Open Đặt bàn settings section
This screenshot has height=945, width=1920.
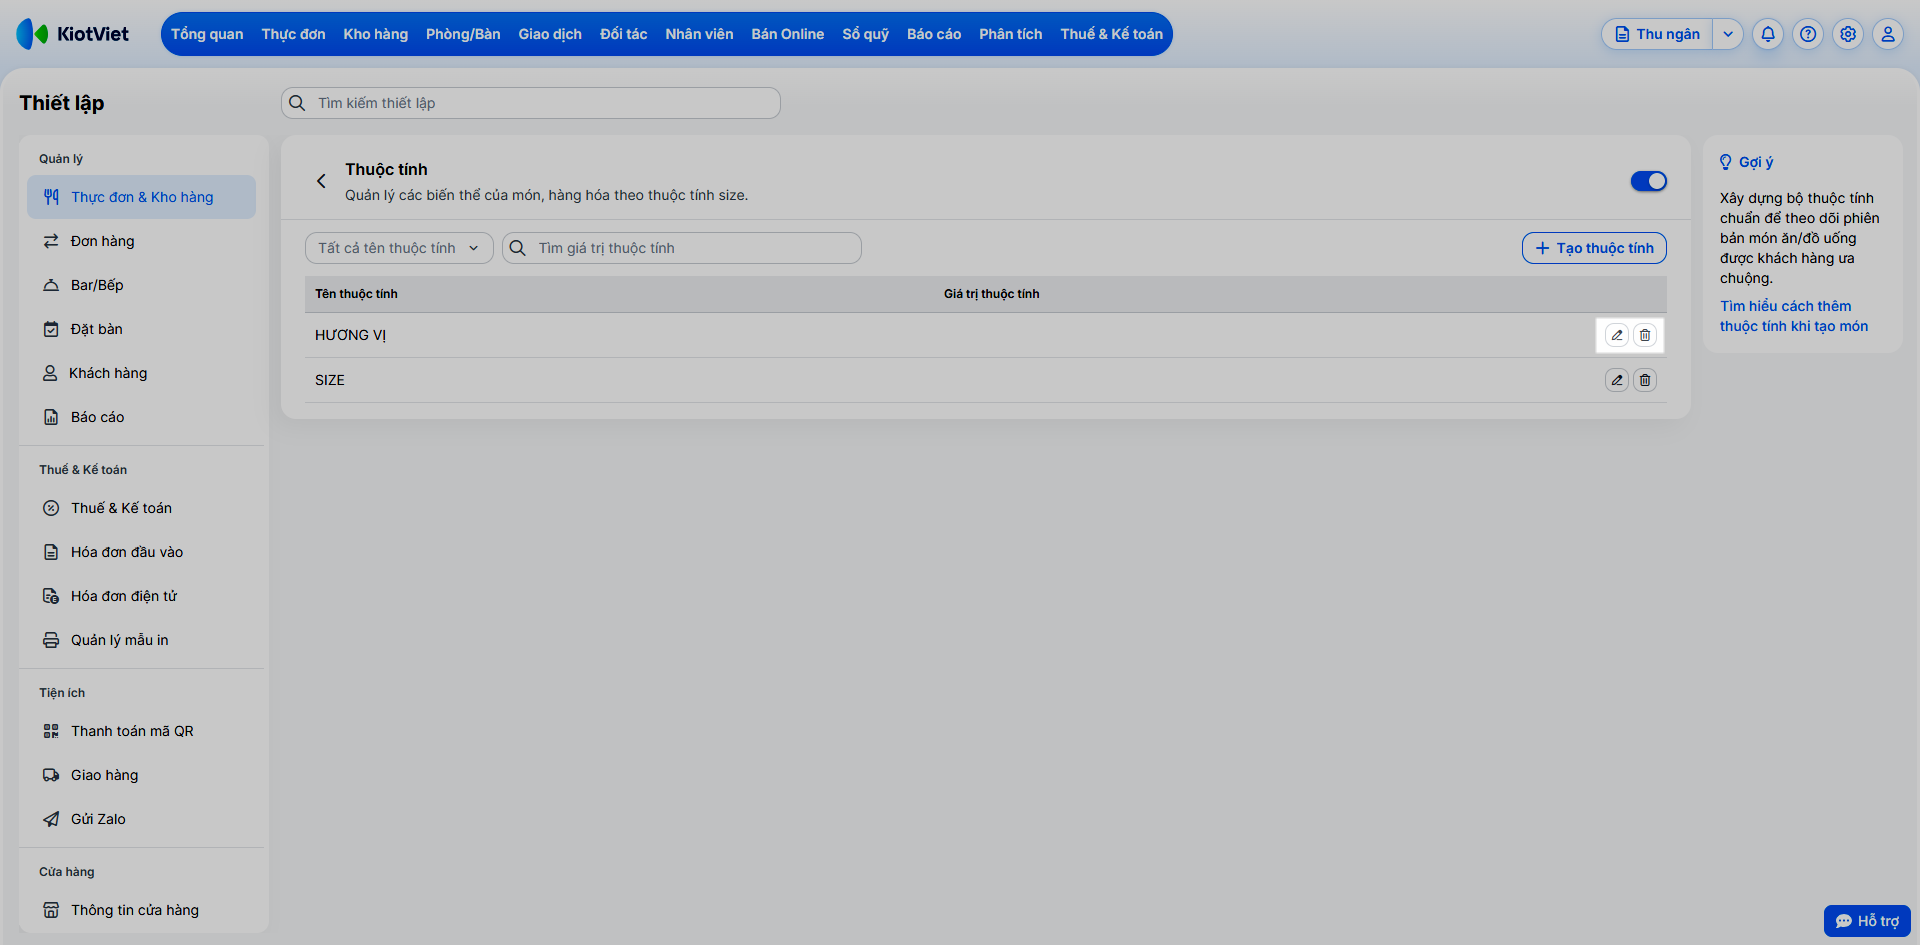(141, 329)
